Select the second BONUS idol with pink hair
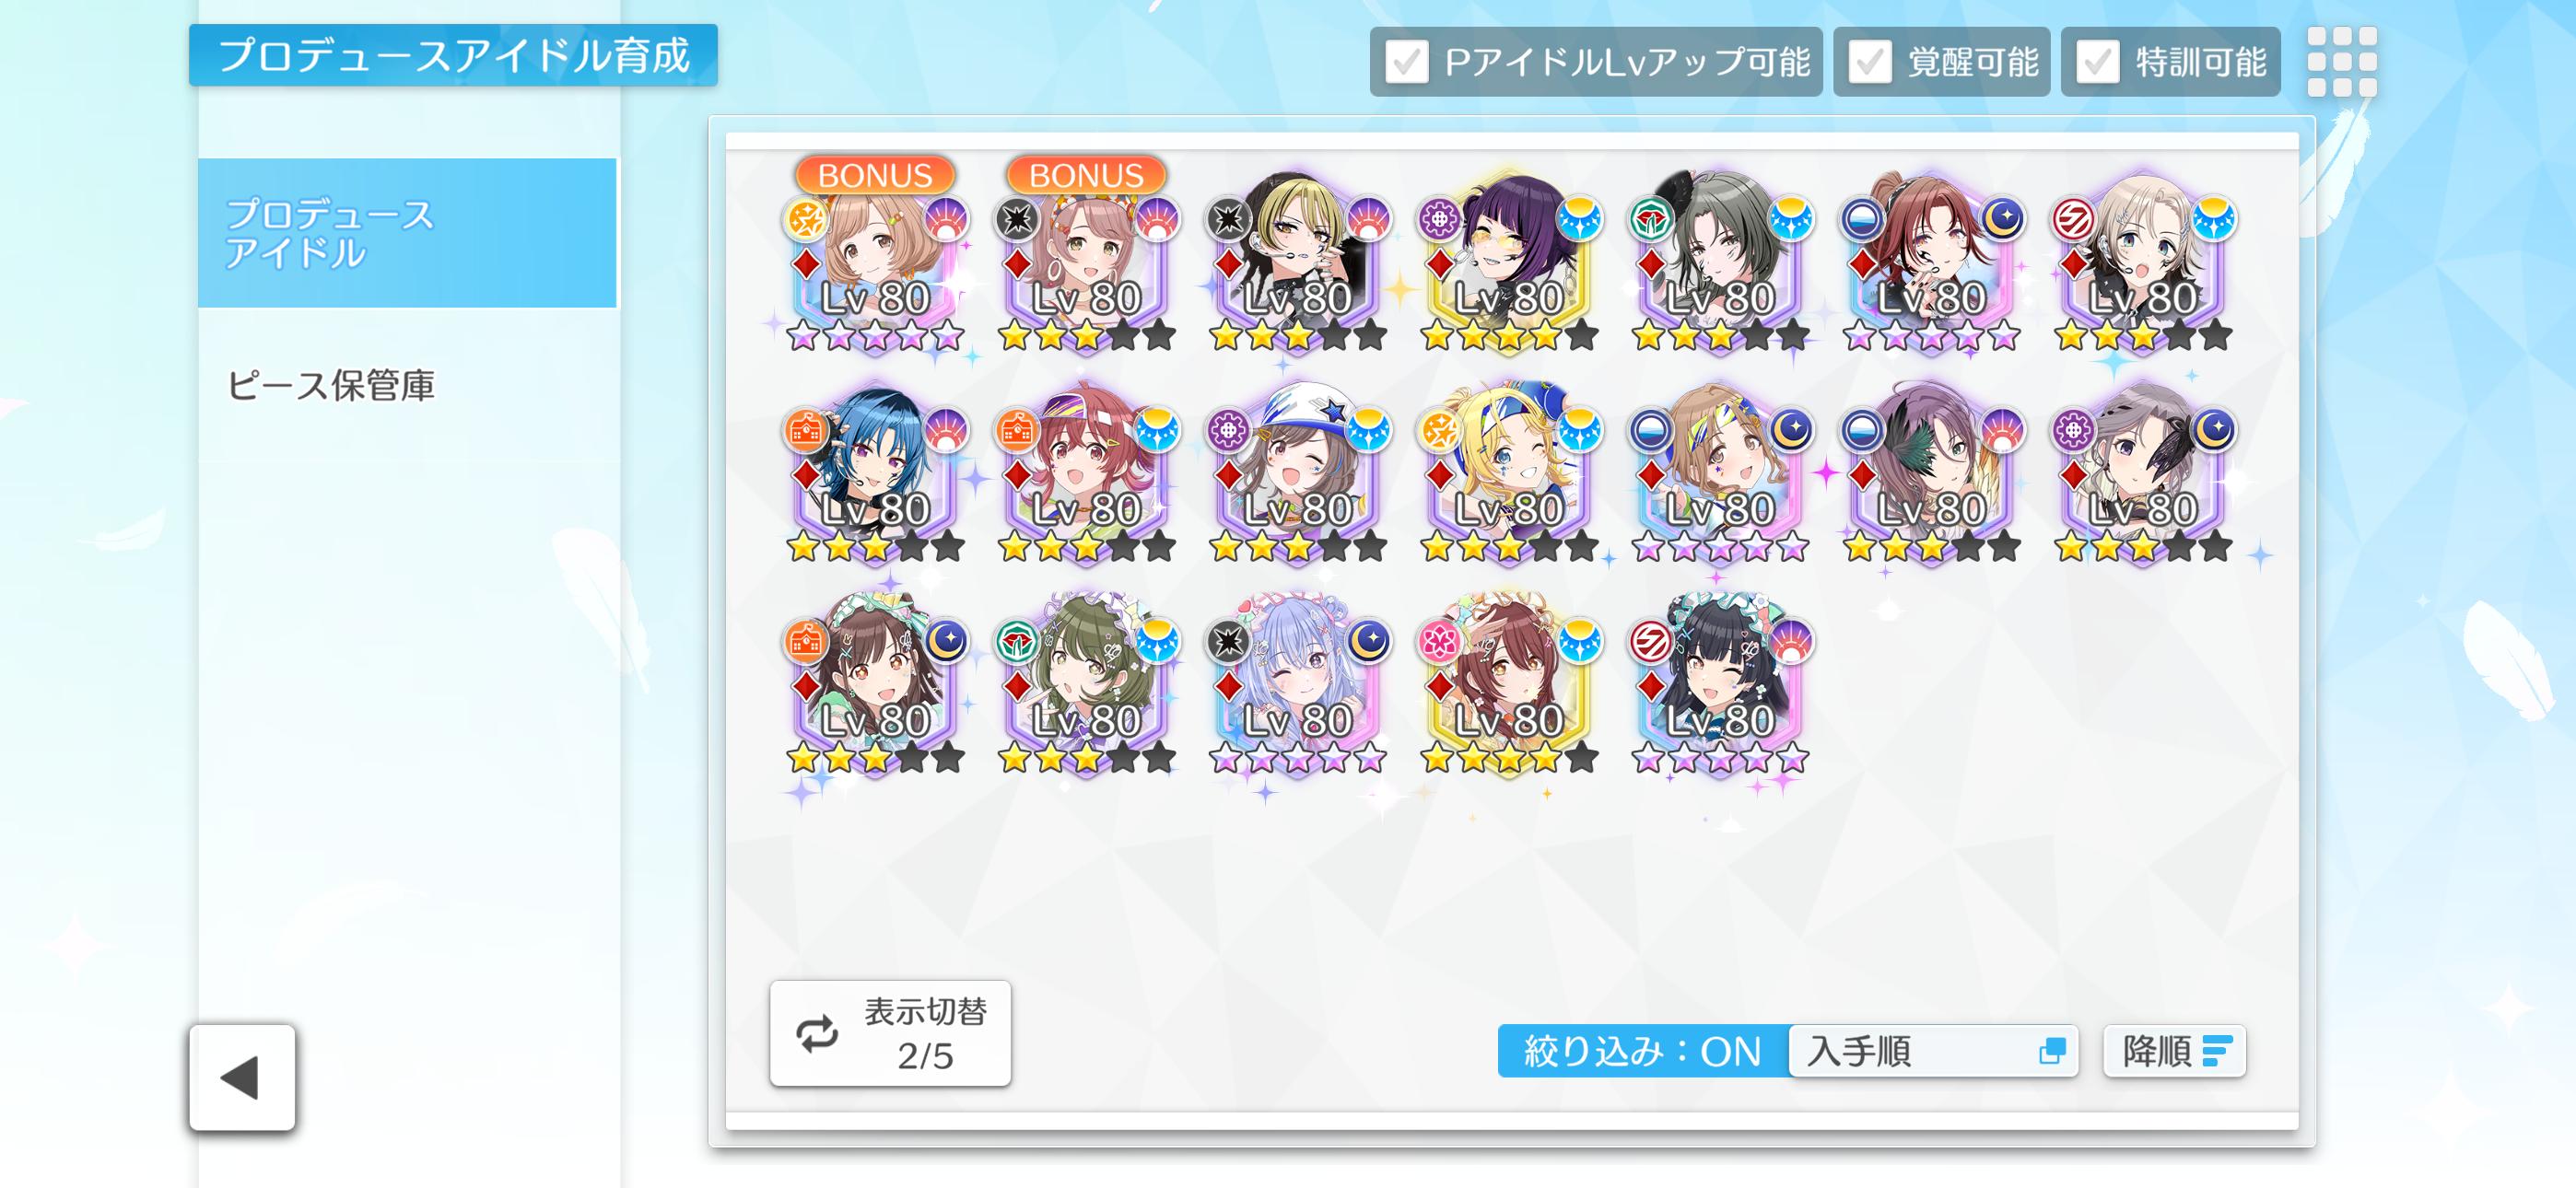Image resolution: width=2576 pixels, height=1188 pixels. (x=1086, y=263)
